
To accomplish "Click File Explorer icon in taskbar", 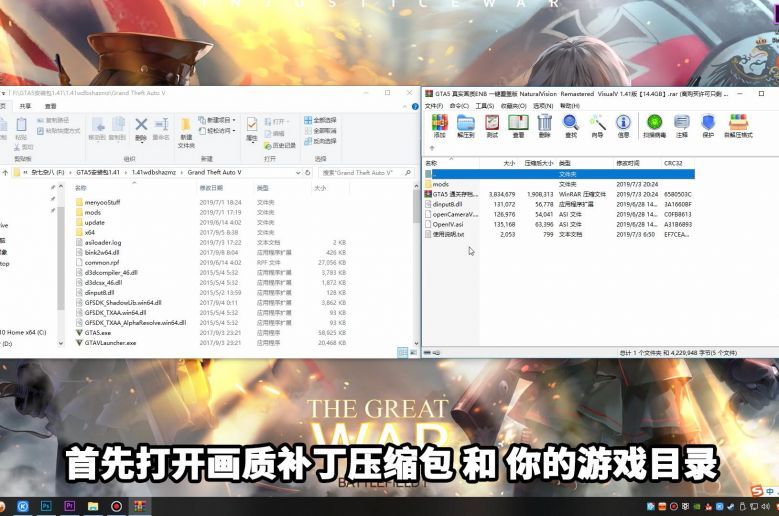I will (x=93, y=506).
